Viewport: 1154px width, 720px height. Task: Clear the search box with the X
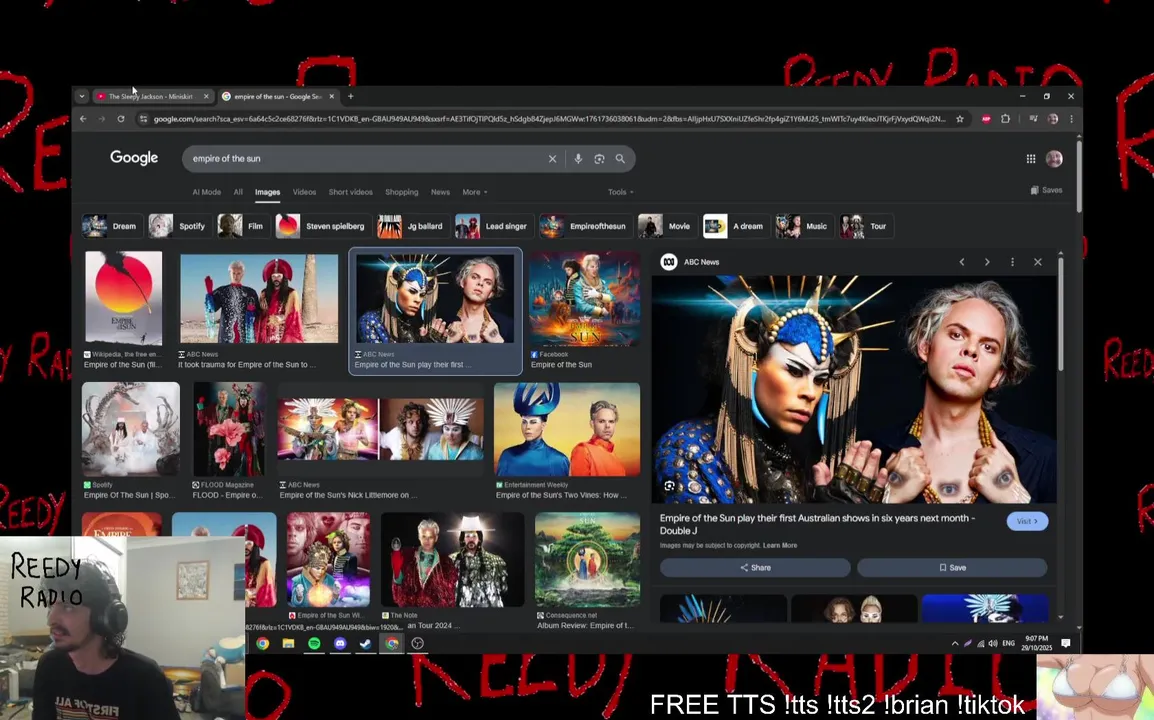point(552,158)
